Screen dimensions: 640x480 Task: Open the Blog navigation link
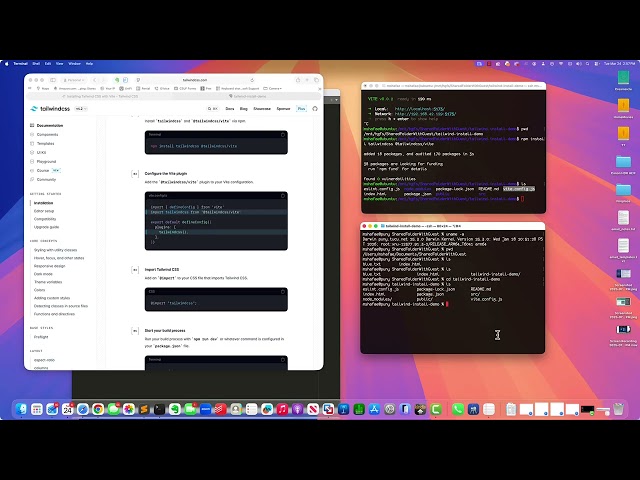pos(244,109)
